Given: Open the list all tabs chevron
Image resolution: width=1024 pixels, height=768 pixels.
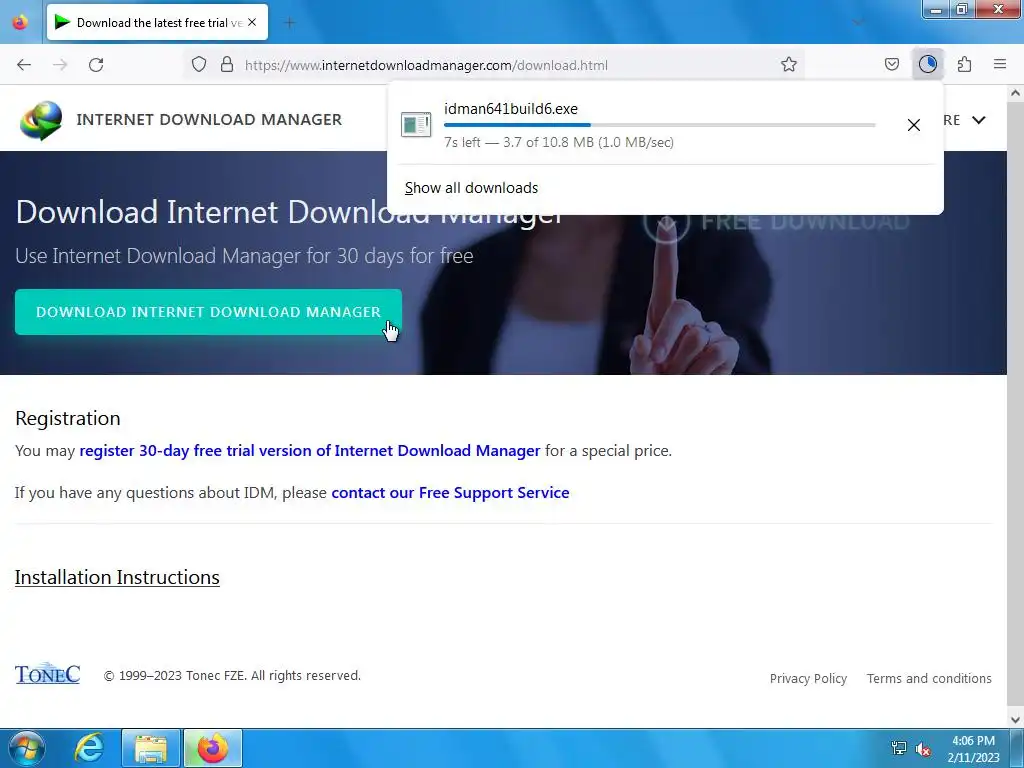Looking at the screenshot, I should (x=858, y=23).
